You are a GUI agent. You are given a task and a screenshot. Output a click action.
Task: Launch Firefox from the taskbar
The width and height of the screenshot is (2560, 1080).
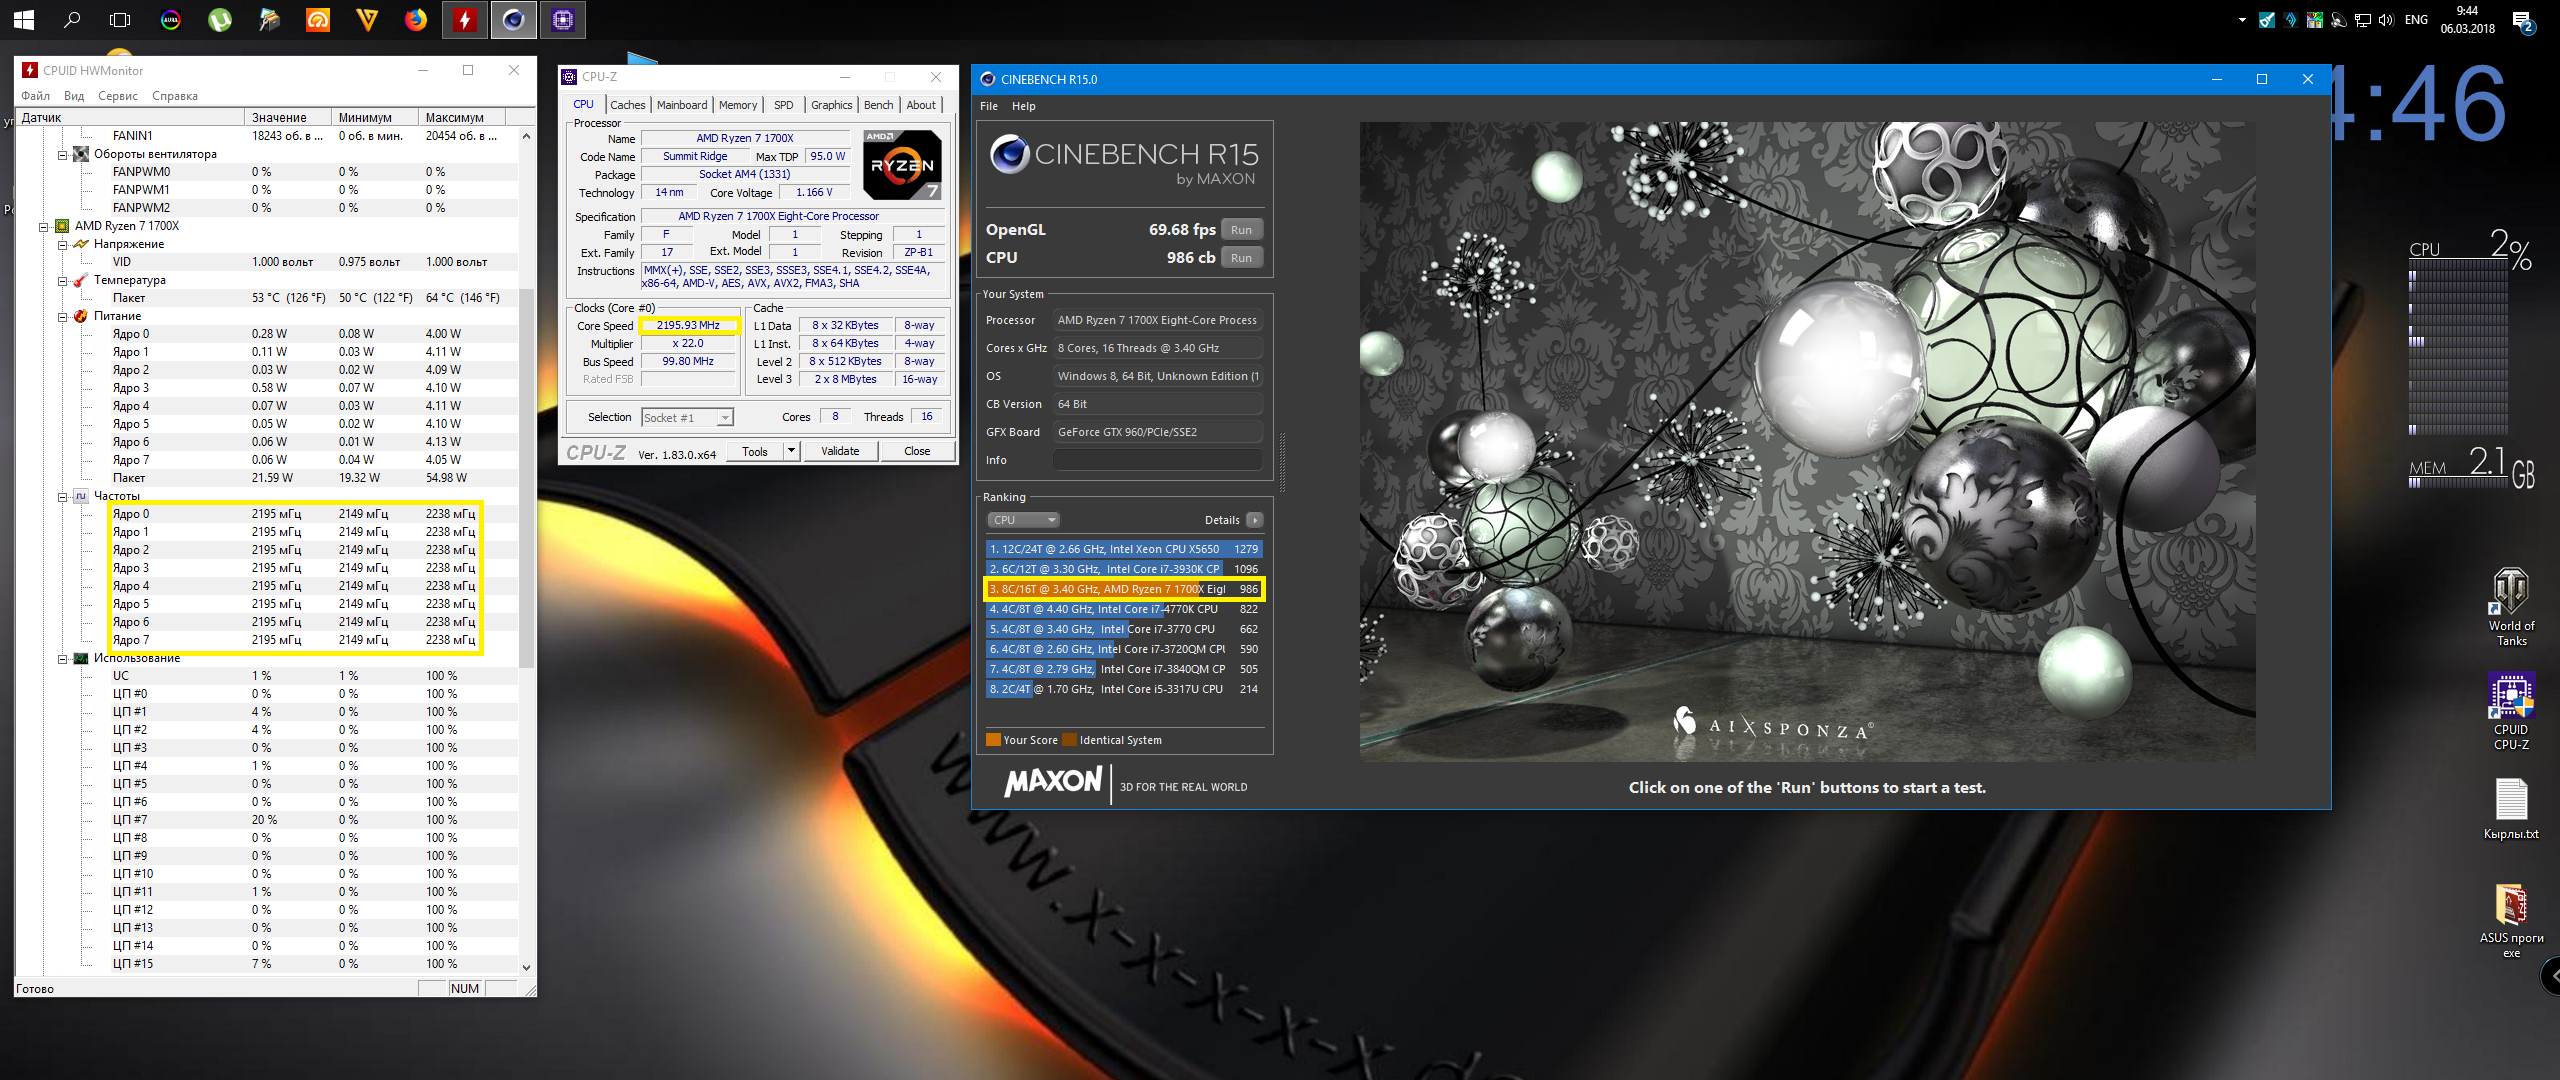(416, 19)
